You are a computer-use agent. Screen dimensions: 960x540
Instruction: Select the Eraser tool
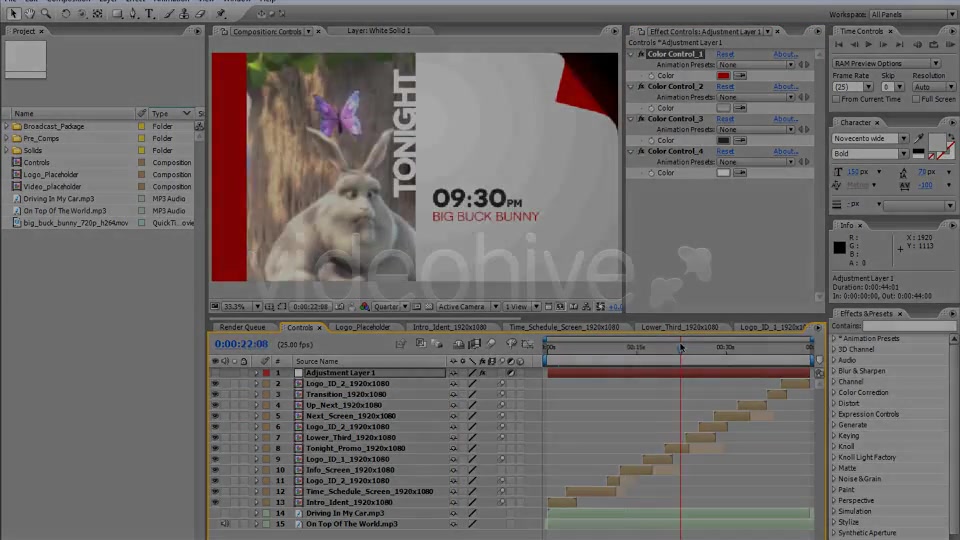200,13
